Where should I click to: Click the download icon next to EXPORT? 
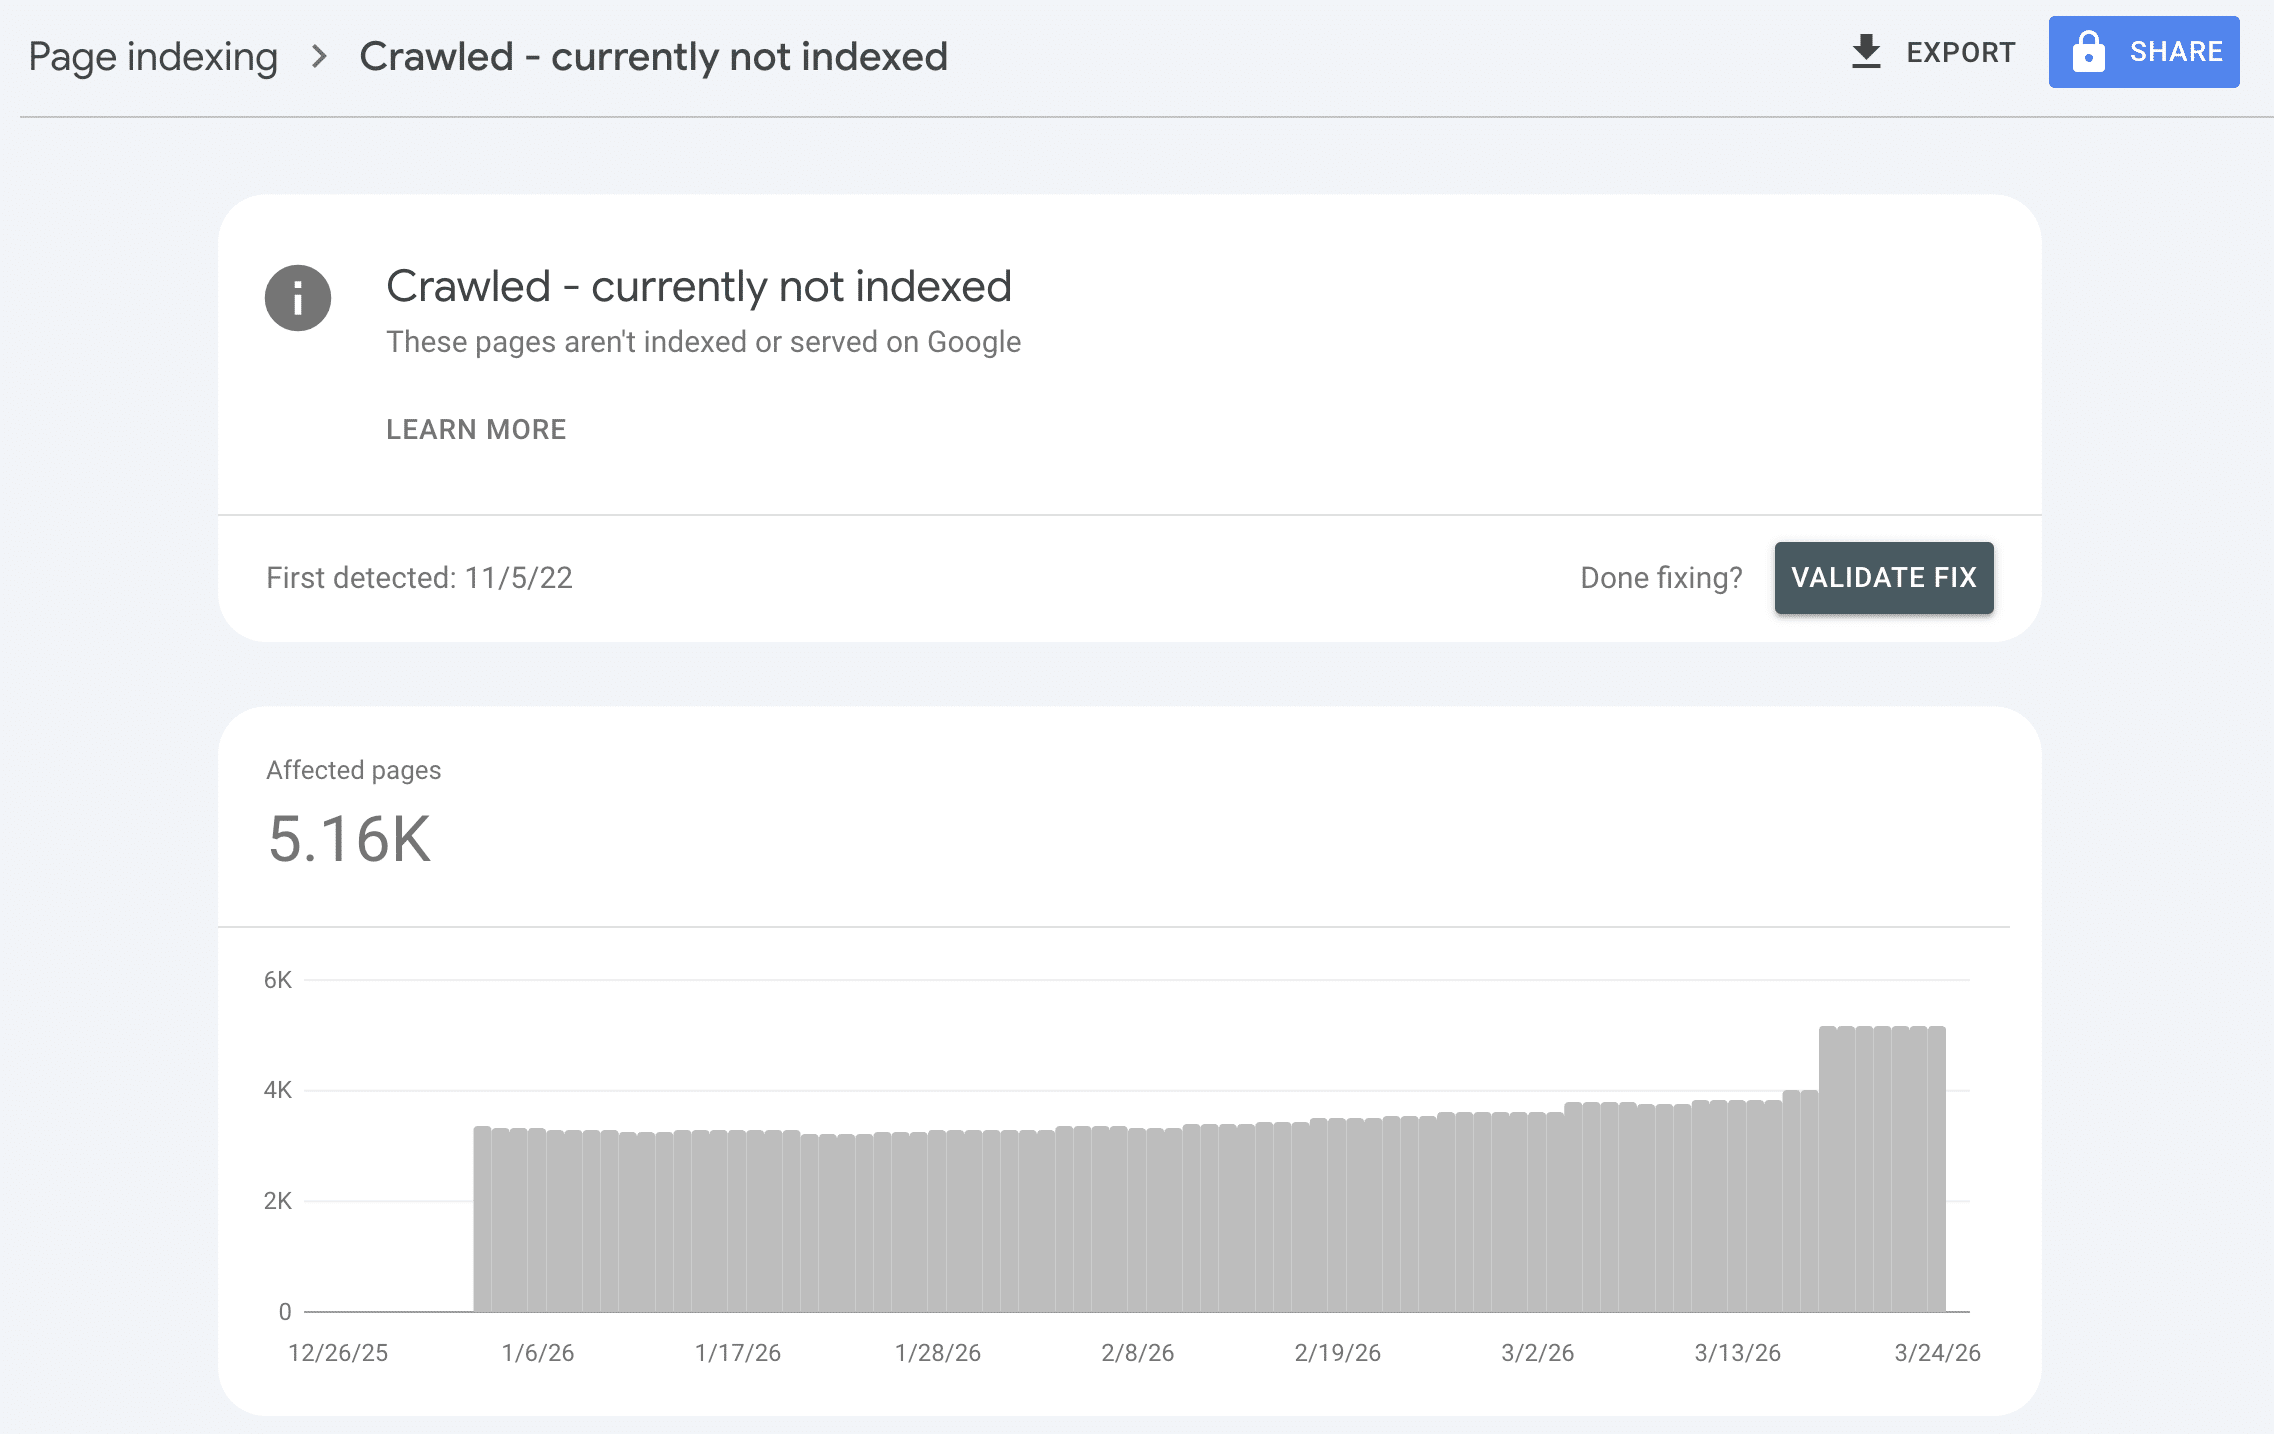pos(1866,52)
